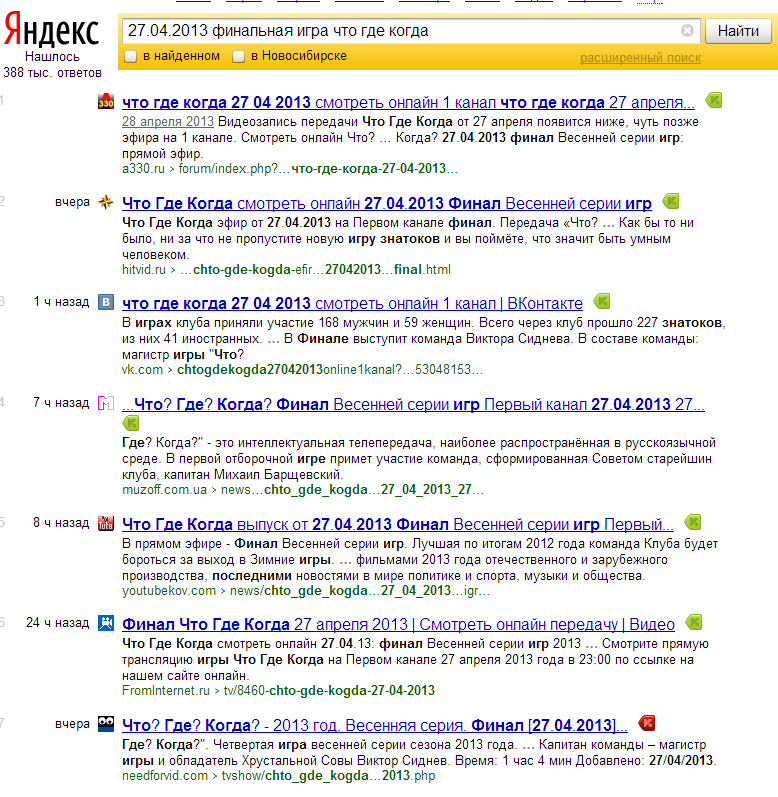This screenshot has width=778, height=797.
Task: Click the '8 ч назад' timestamp
Action: [x=61, y=523]
